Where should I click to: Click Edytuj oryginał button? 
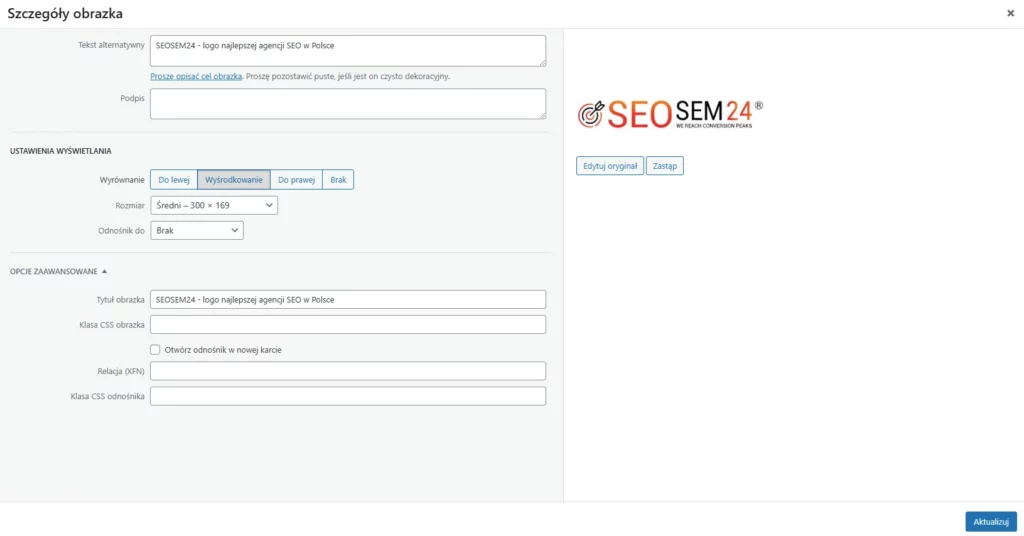point(610,166)
